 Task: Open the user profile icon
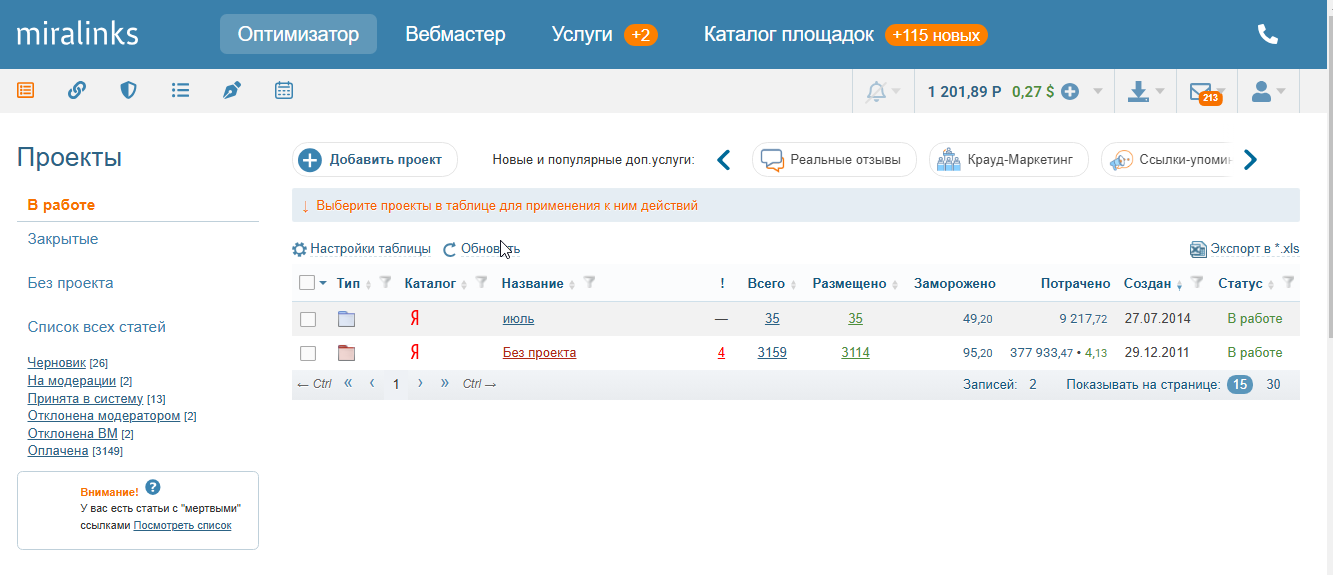(1261, 91)
